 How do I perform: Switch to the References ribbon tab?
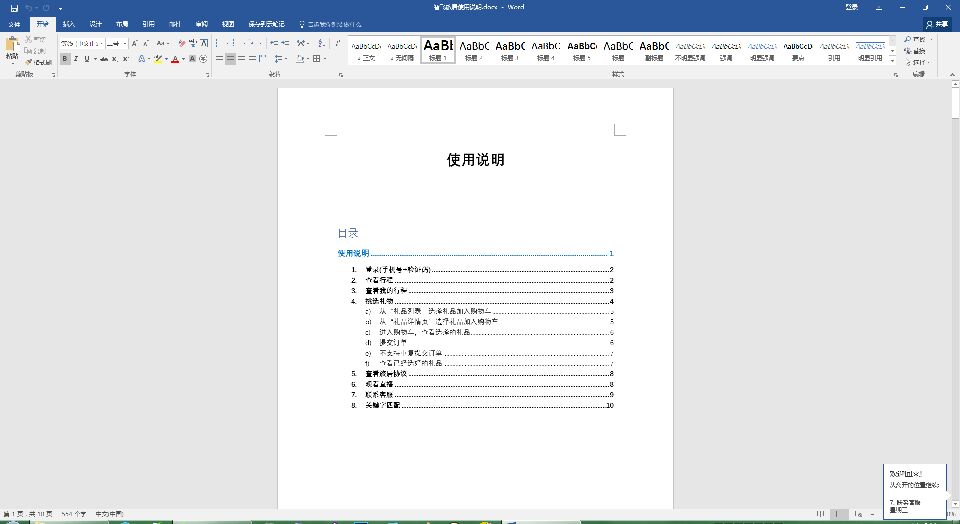[148, 23]
